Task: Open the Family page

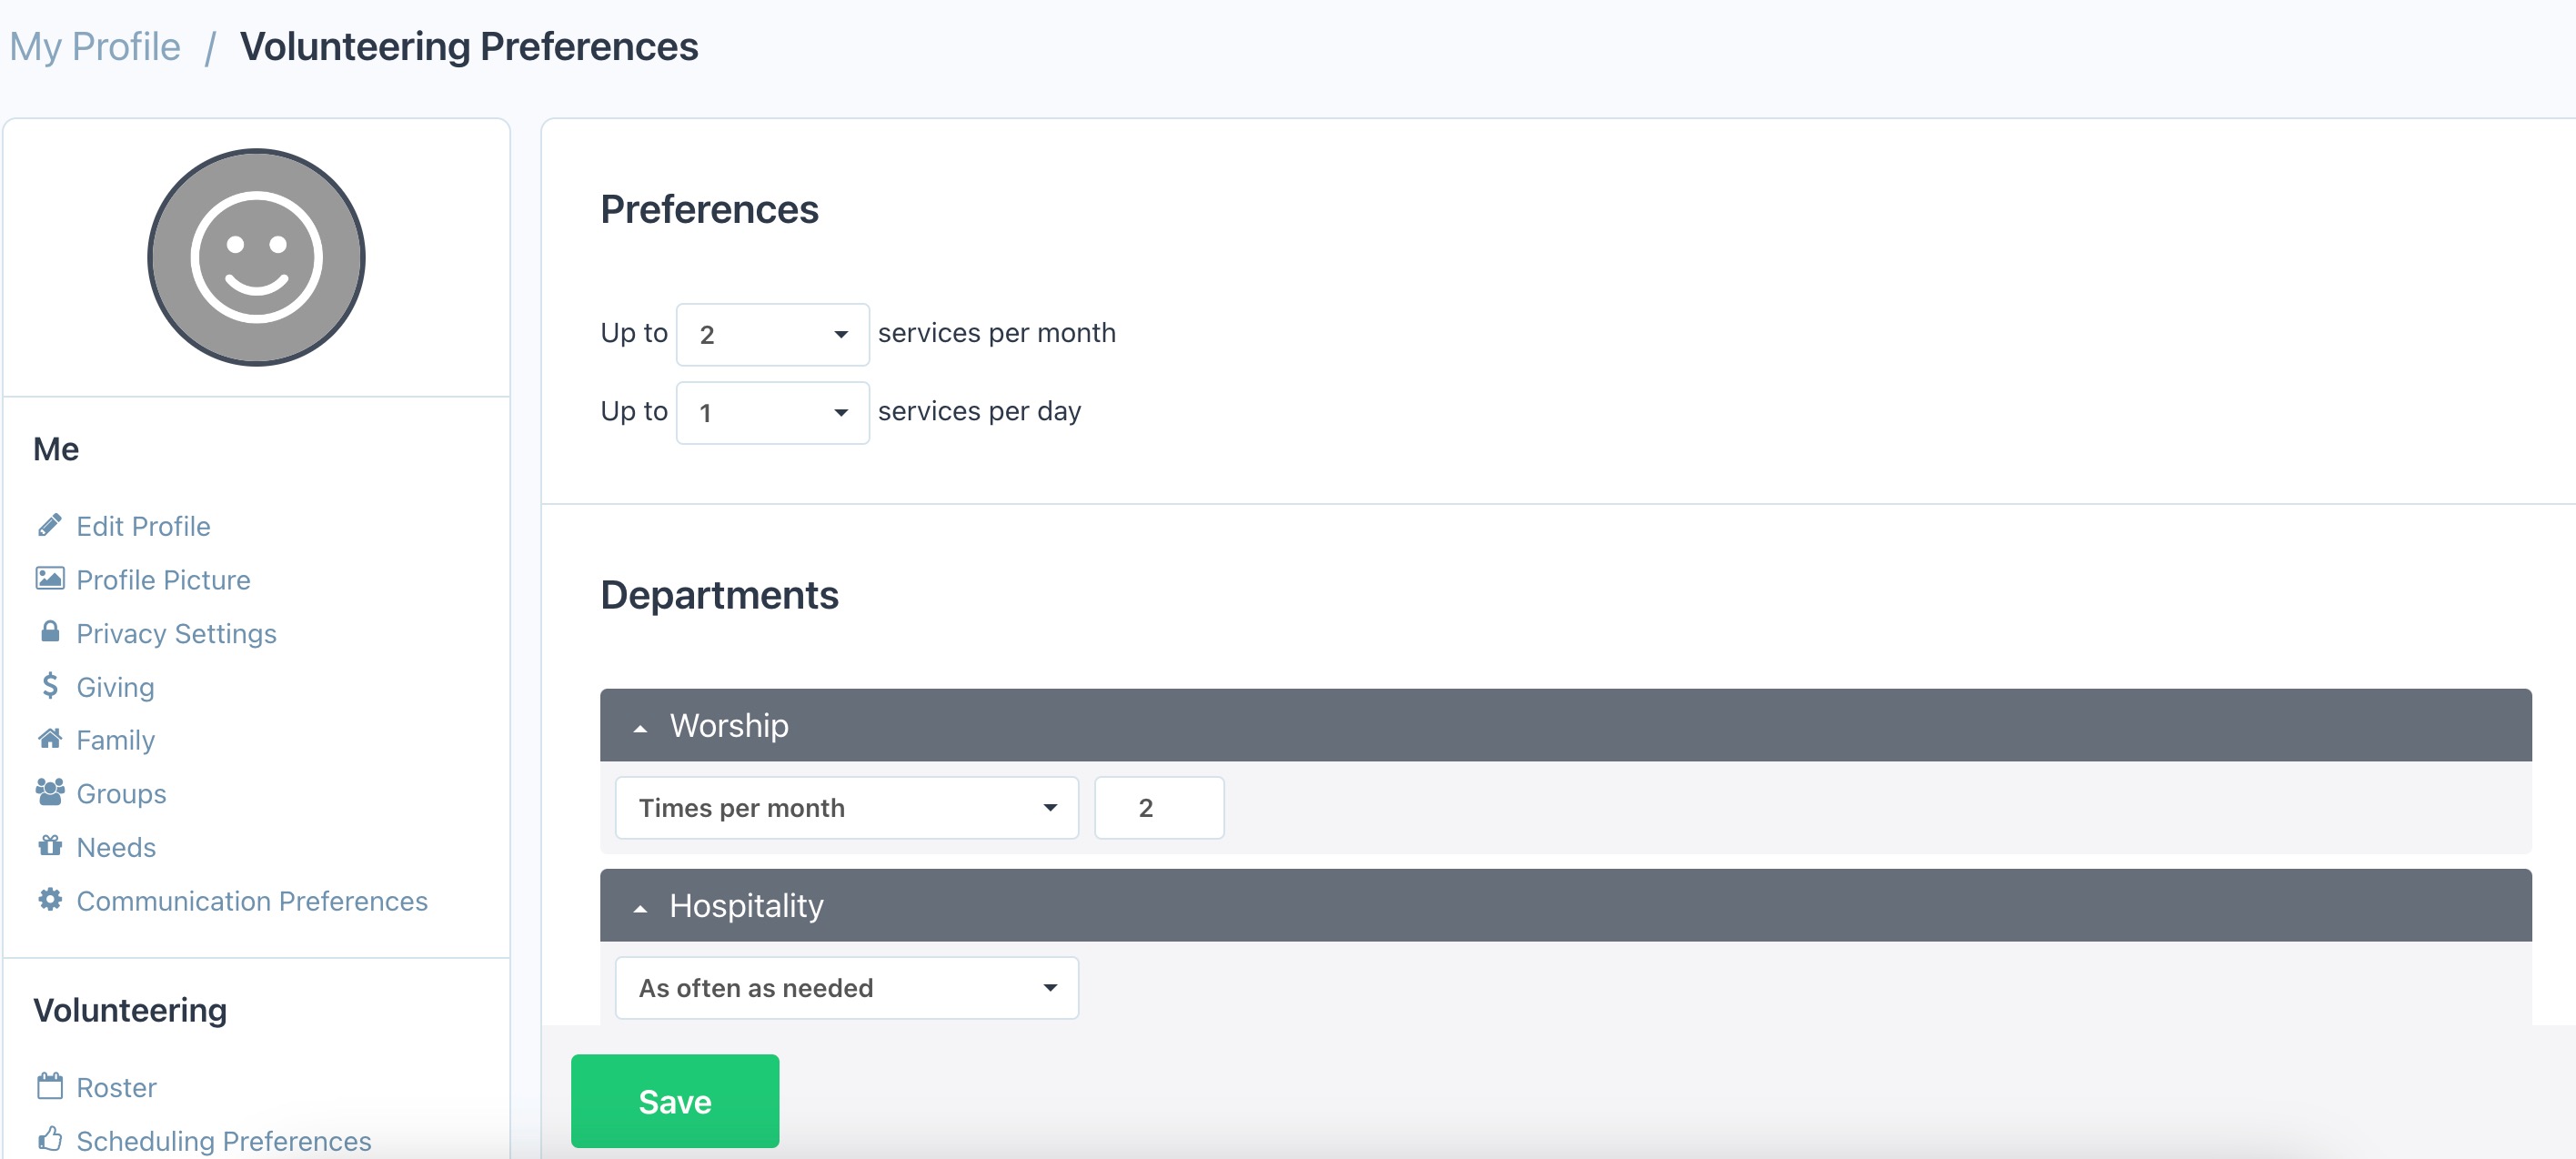Action: tap(115, 740)
